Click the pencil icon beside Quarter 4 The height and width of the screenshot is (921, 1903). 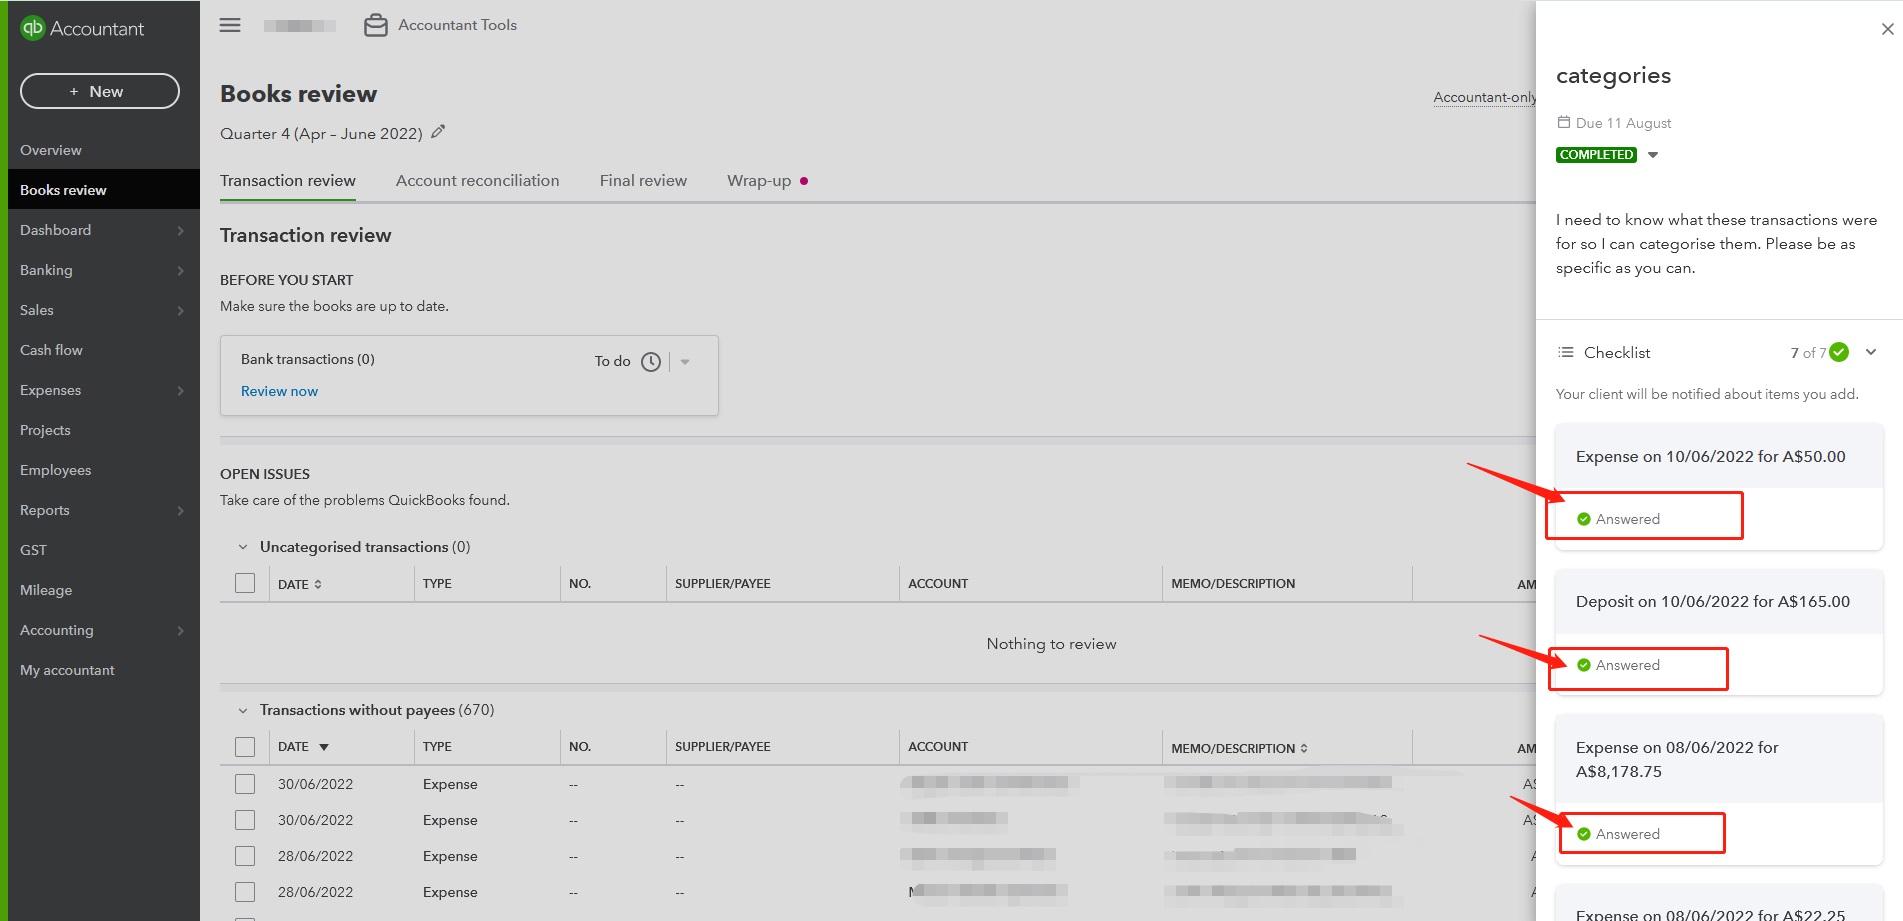click(438, 132)
